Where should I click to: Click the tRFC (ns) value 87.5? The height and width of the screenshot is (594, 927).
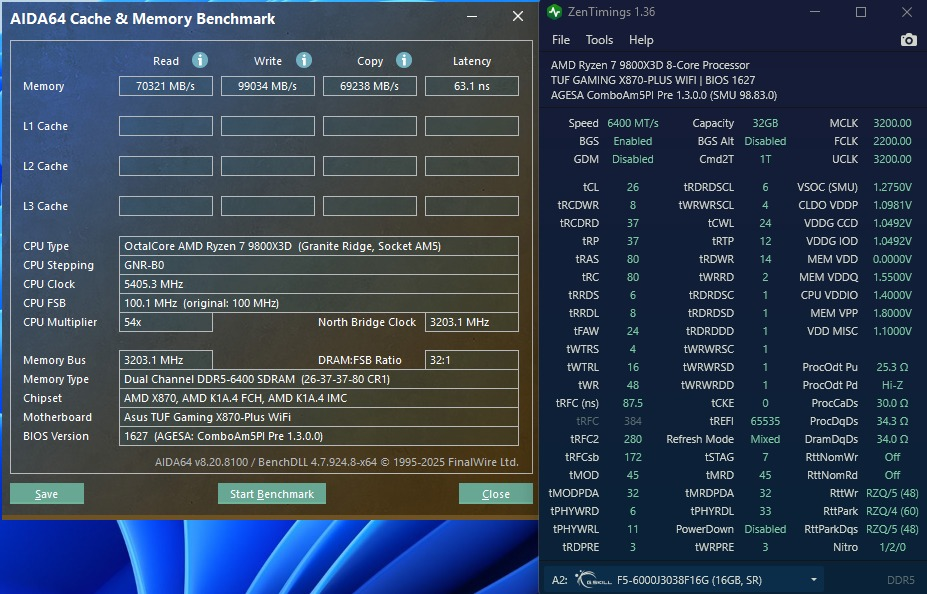click(x=633, y=403)
